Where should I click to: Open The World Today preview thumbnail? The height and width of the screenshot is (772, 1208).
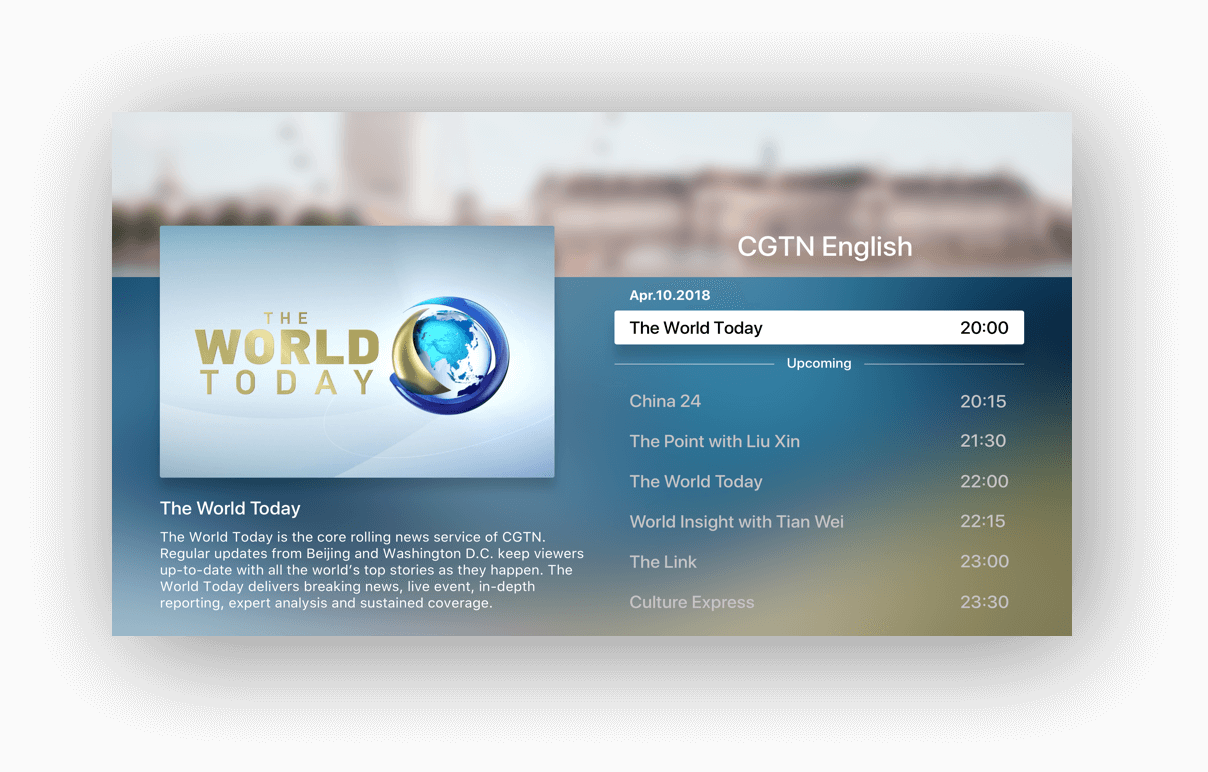[357, 351]
